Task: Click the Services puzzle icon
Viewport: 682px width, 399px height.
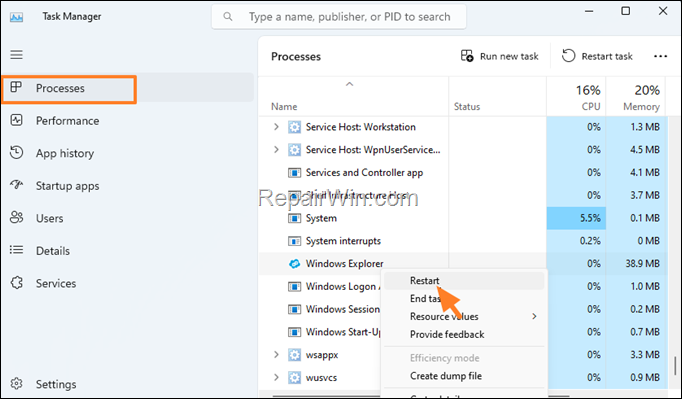Action: point(17,283)
